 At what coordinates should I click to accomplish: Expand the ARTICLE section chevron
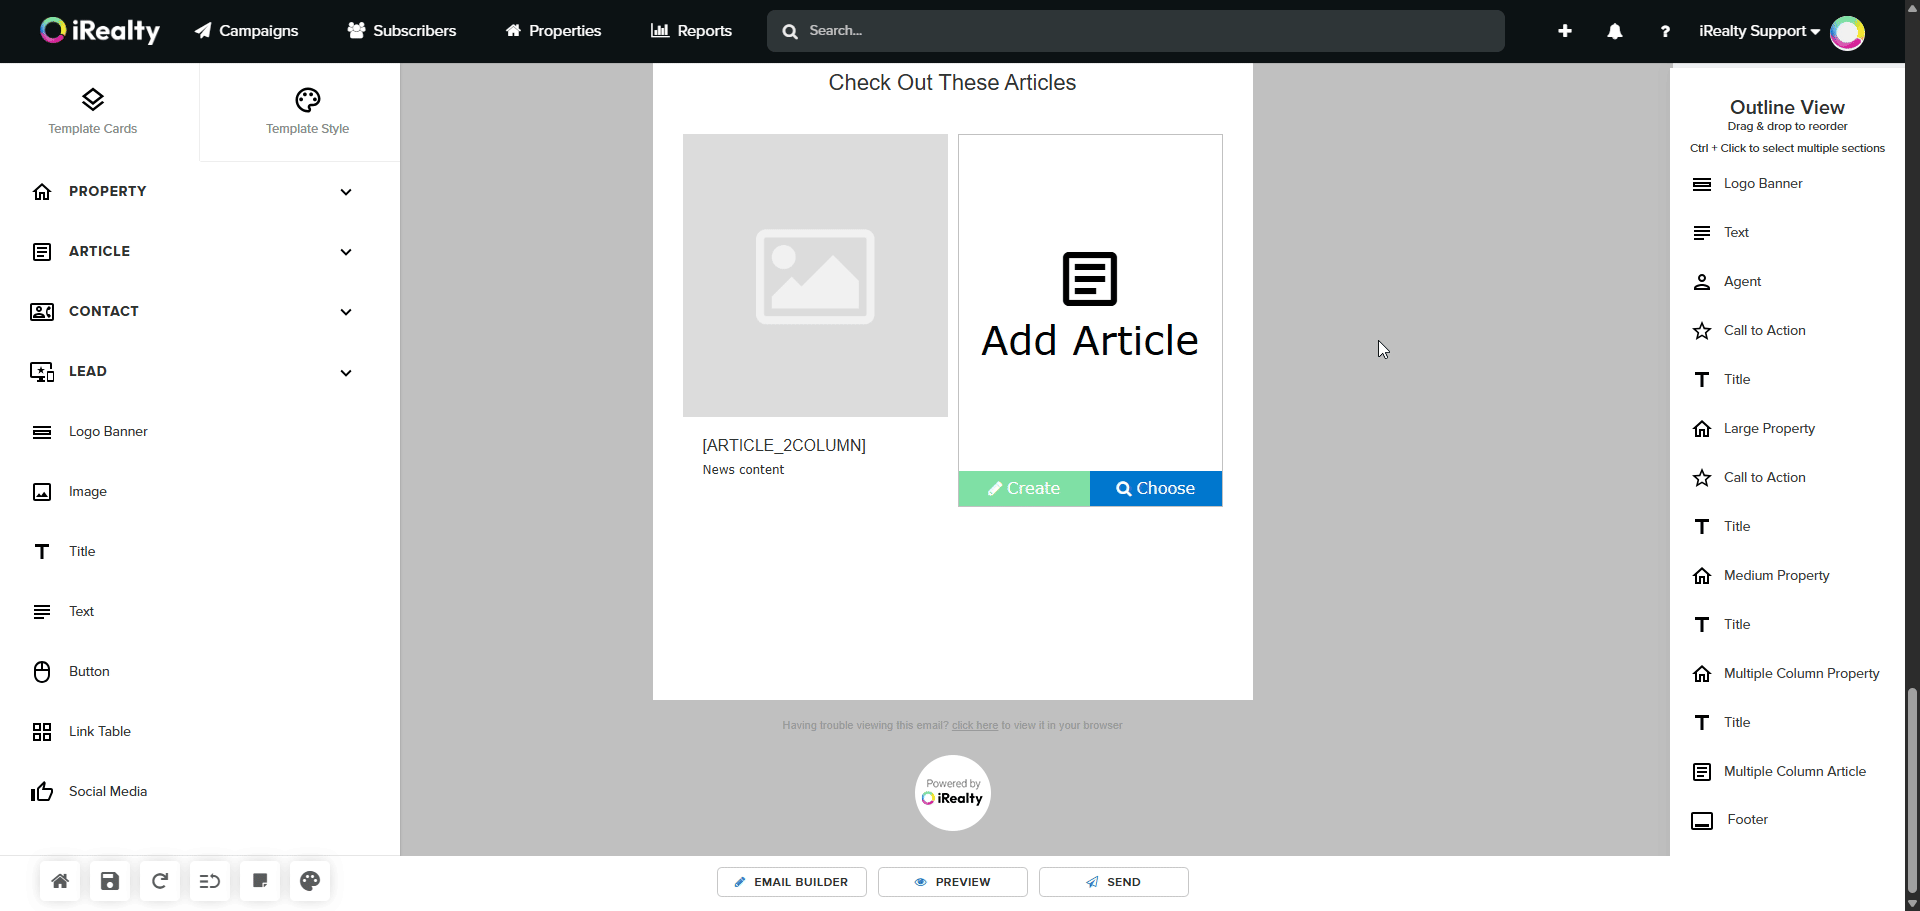pos(346,252)
